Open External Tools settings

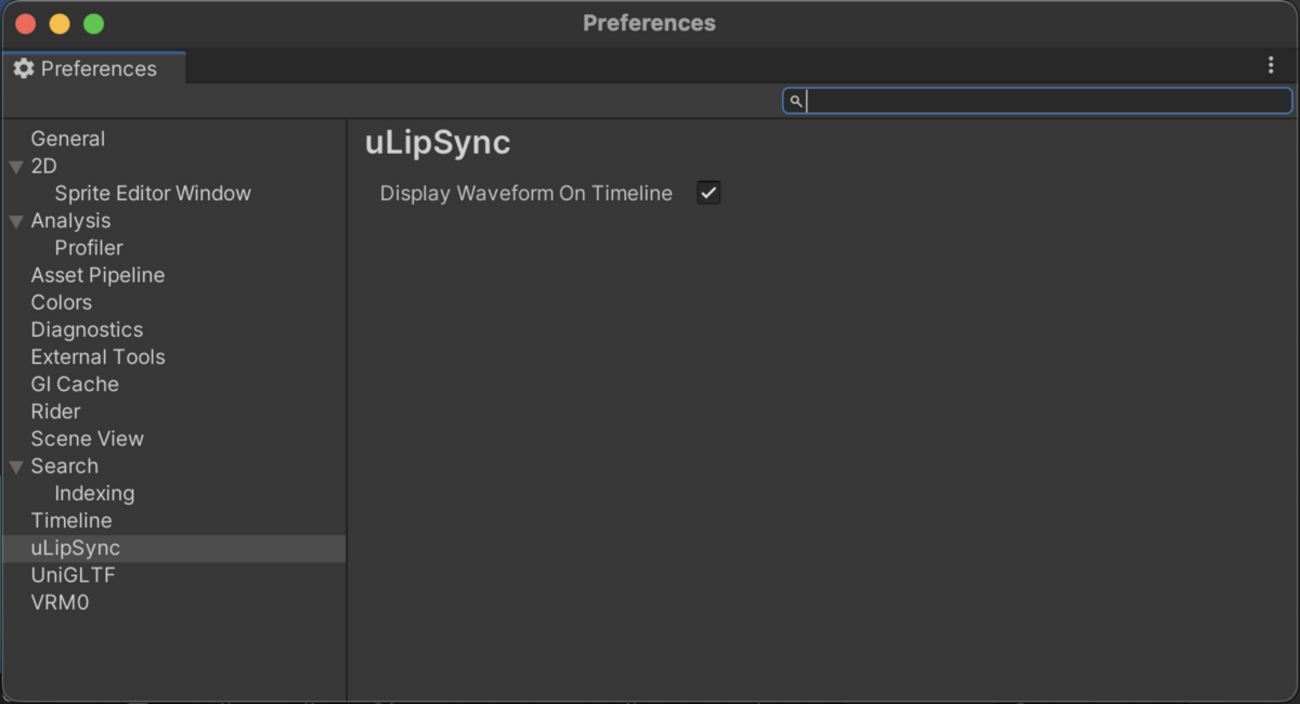coord(98,357)
